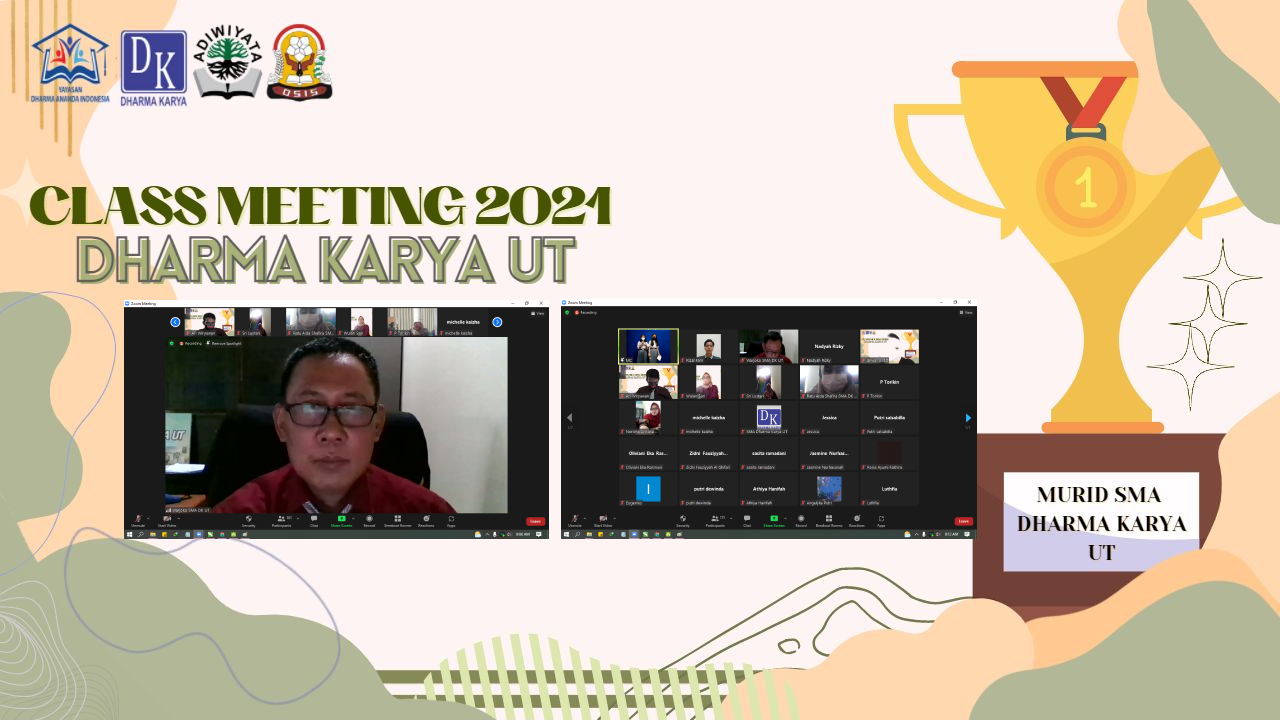The height and width of the screenshot is (720, 1280).
Task: Open Breakout Rooms in right Zoom window
Action: (829, 521)
